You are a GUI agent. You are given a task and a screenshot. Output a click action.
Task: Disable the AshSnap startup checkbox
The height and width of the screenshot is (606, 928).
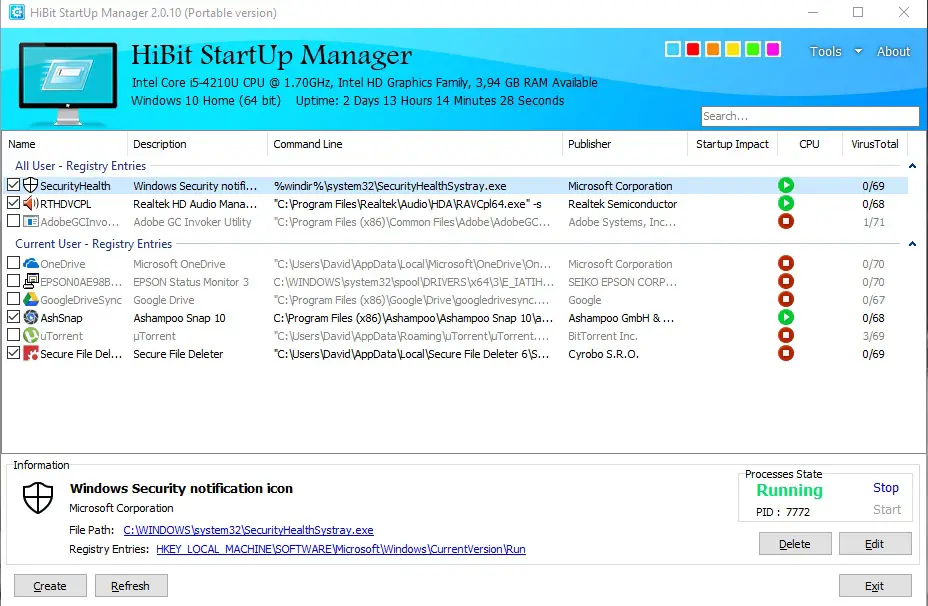click(13, 318)
